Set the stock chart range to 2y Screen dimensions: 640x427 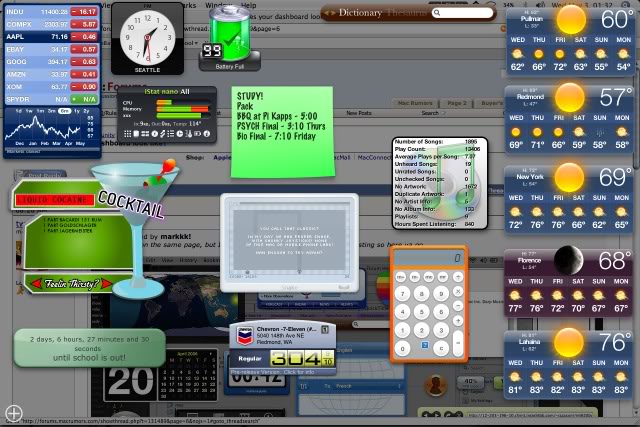click(87, 111)
